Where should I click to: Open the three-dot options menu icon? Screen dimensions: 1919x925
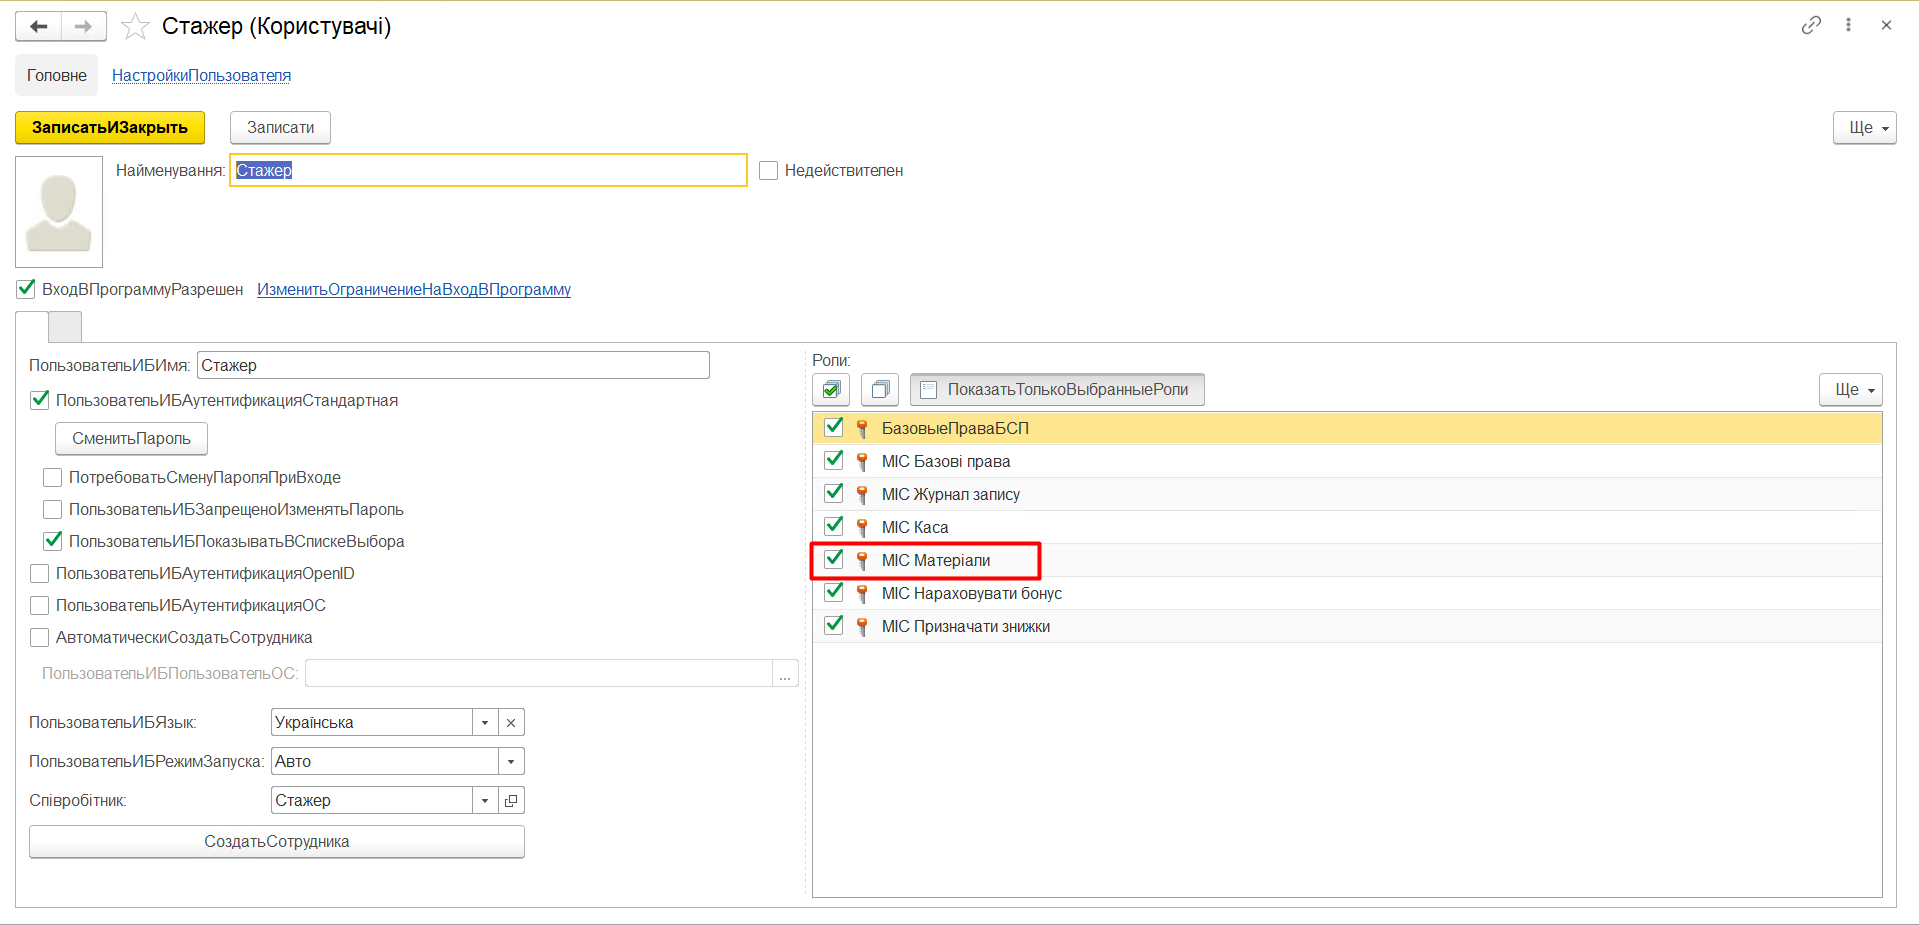(x=1848, y=25)
